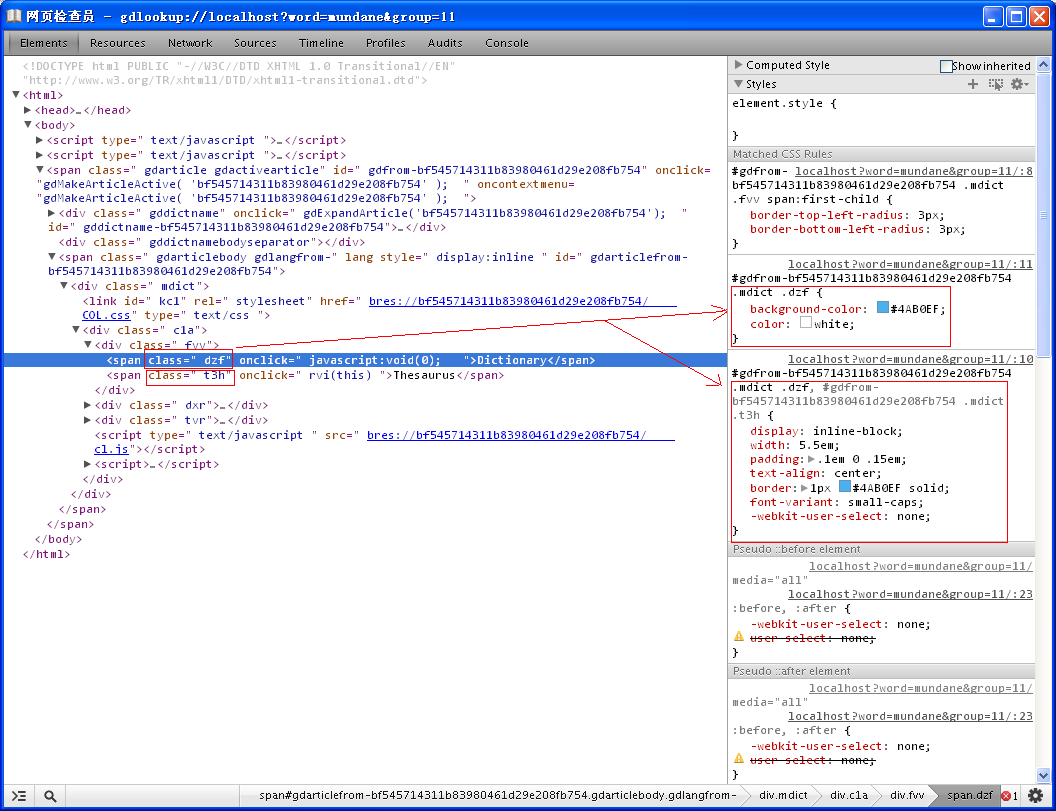Click the width: 5.5em property
1056x811 pixels.
tap(795, 445)
